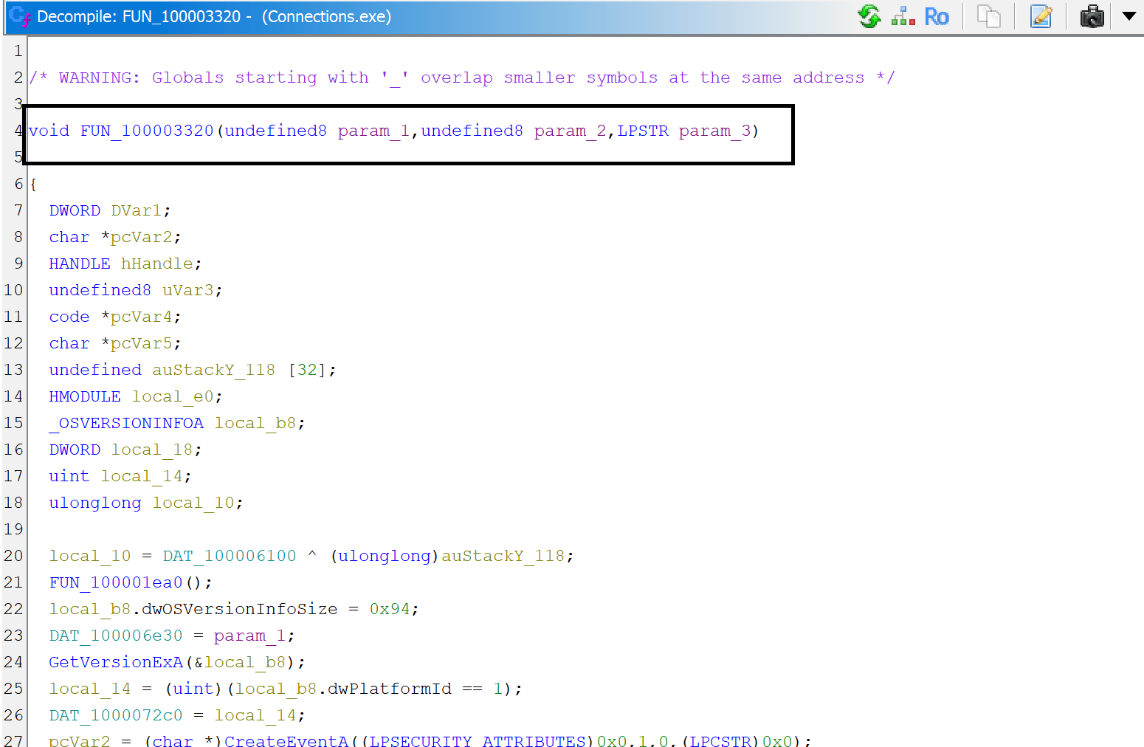Click CreateEventA function call
Screen dimensions: 1144x747
pyautogui.click(x=286, y=740)
